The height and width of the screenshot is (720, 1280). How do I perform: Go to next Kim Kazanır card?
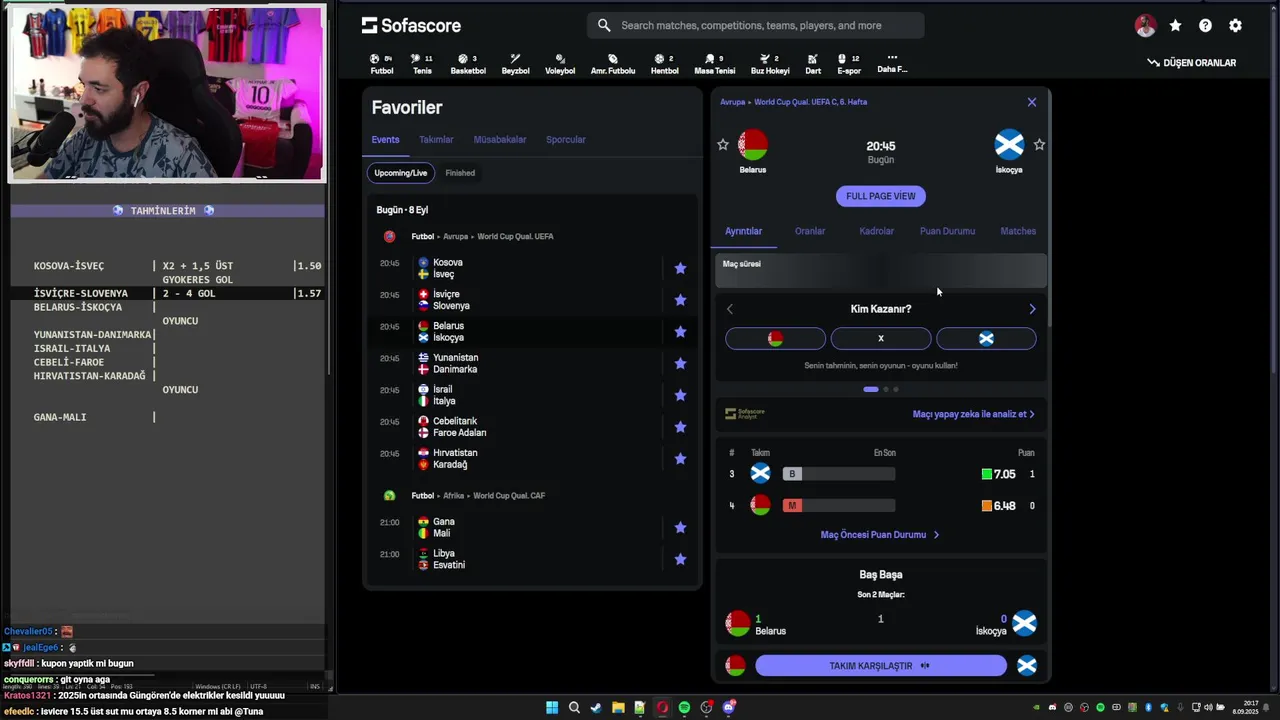1032,309
